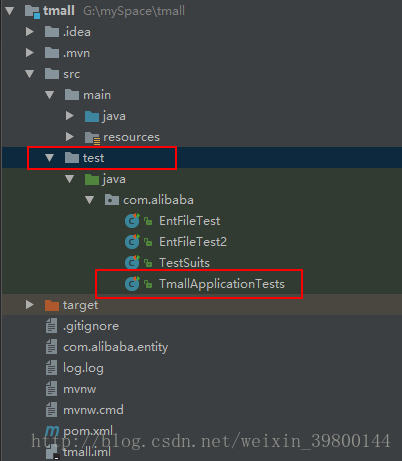The height and width of the screenshot is (461, 402).
Task: Expand the target folder
Action: pos(30,305)
